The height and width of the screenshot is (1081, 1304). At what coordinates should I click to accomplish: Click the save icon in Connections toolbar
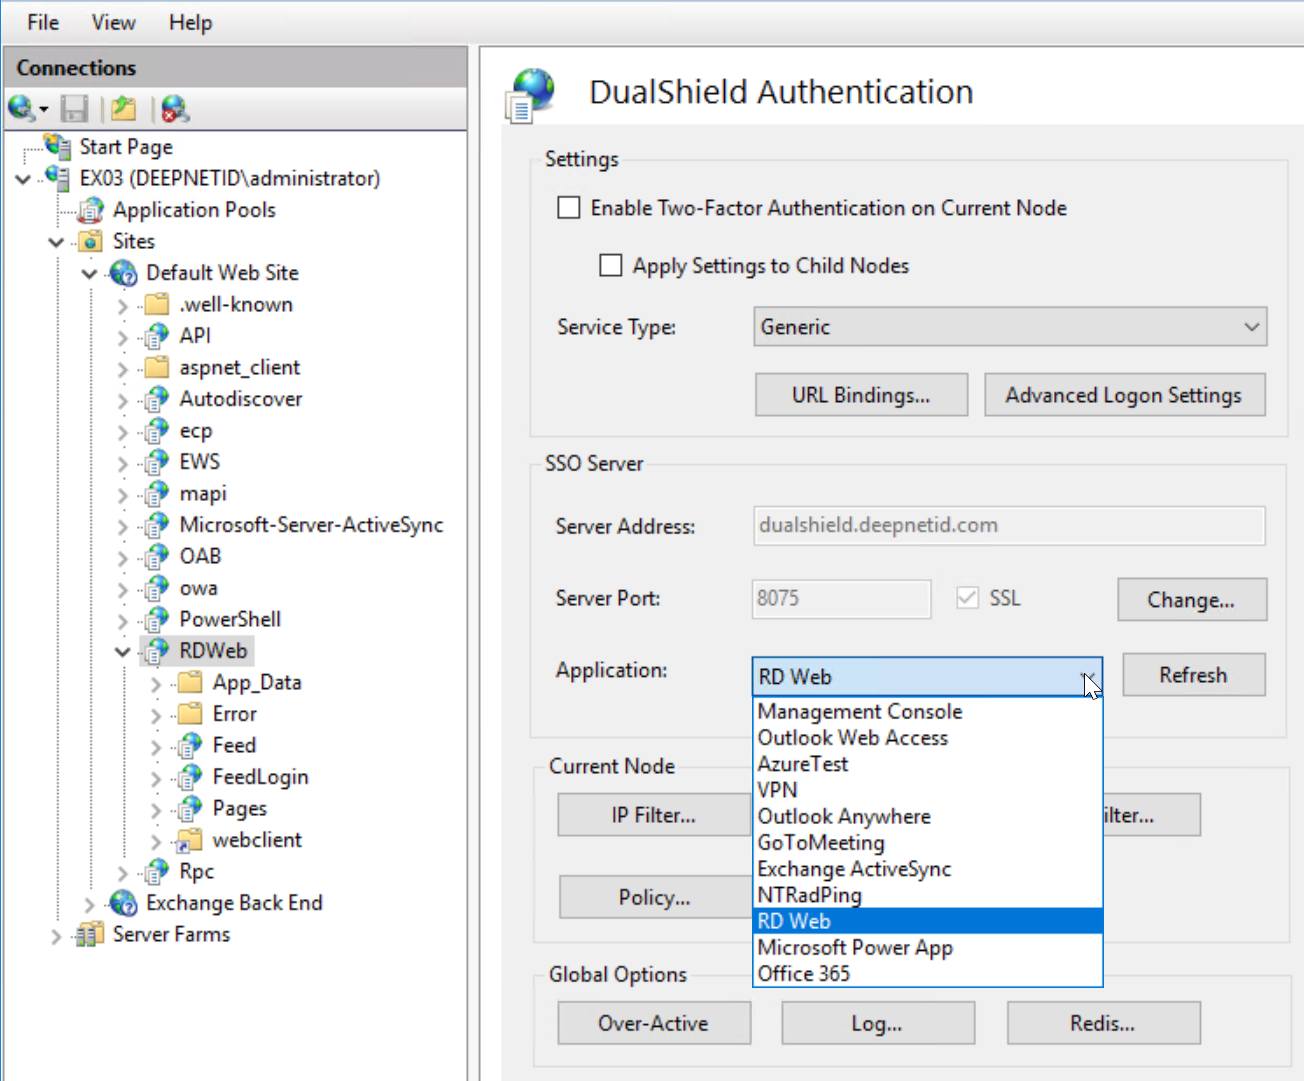point(74,108)
